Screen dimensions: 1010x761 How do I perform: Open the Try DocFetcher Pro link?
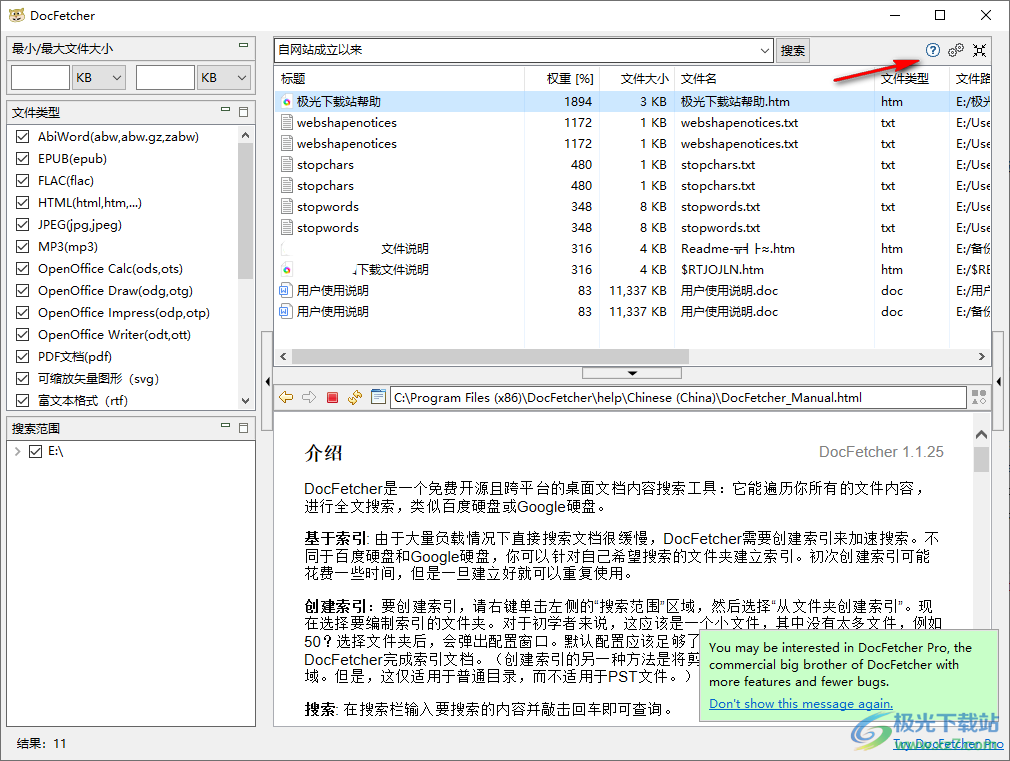click(x=948, y=744)
